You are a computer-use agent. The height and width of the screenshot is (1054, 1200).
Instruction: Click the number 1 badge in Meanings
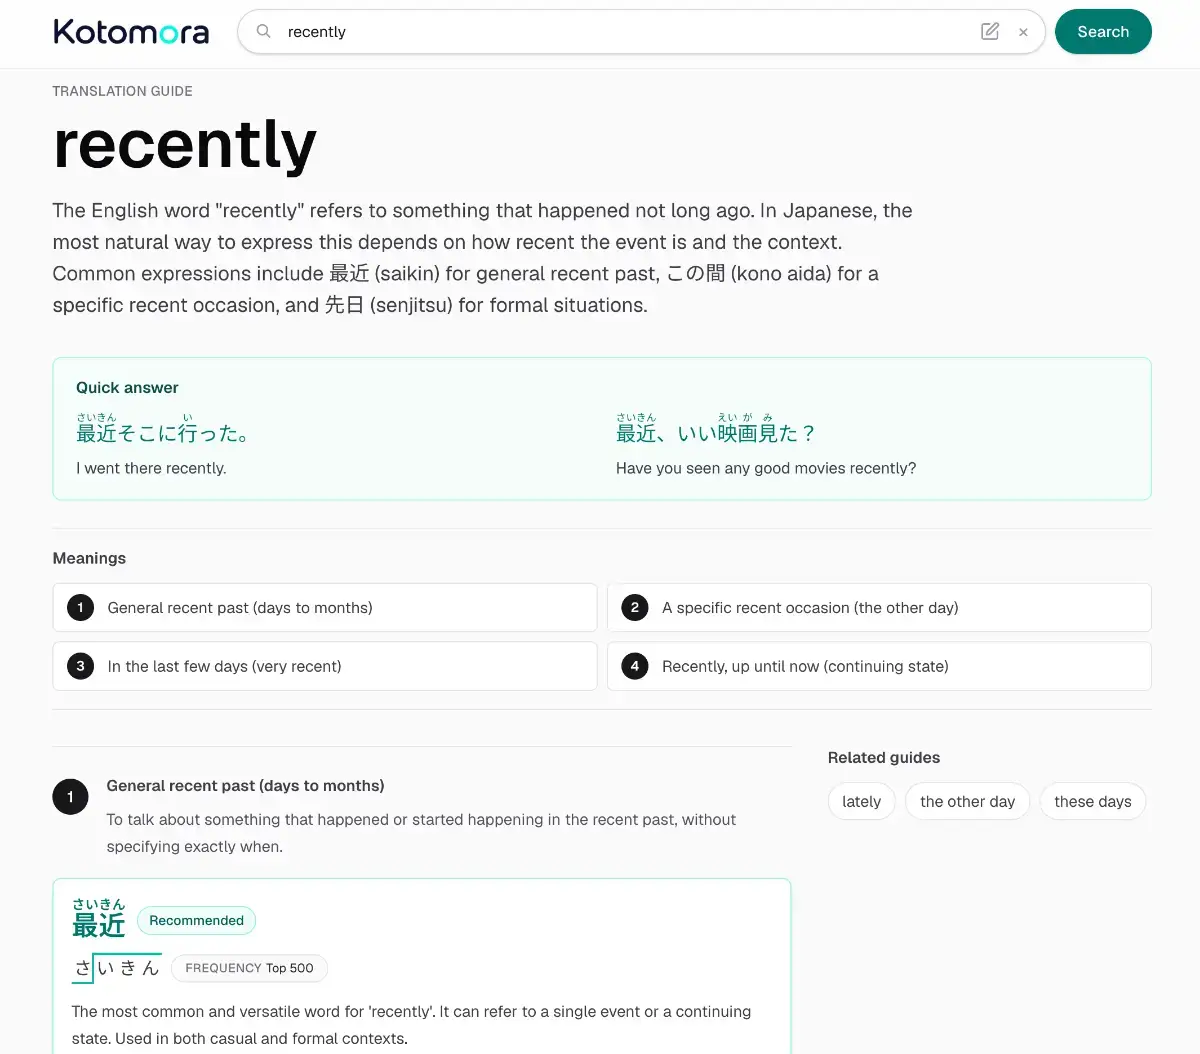click(80, 607)
